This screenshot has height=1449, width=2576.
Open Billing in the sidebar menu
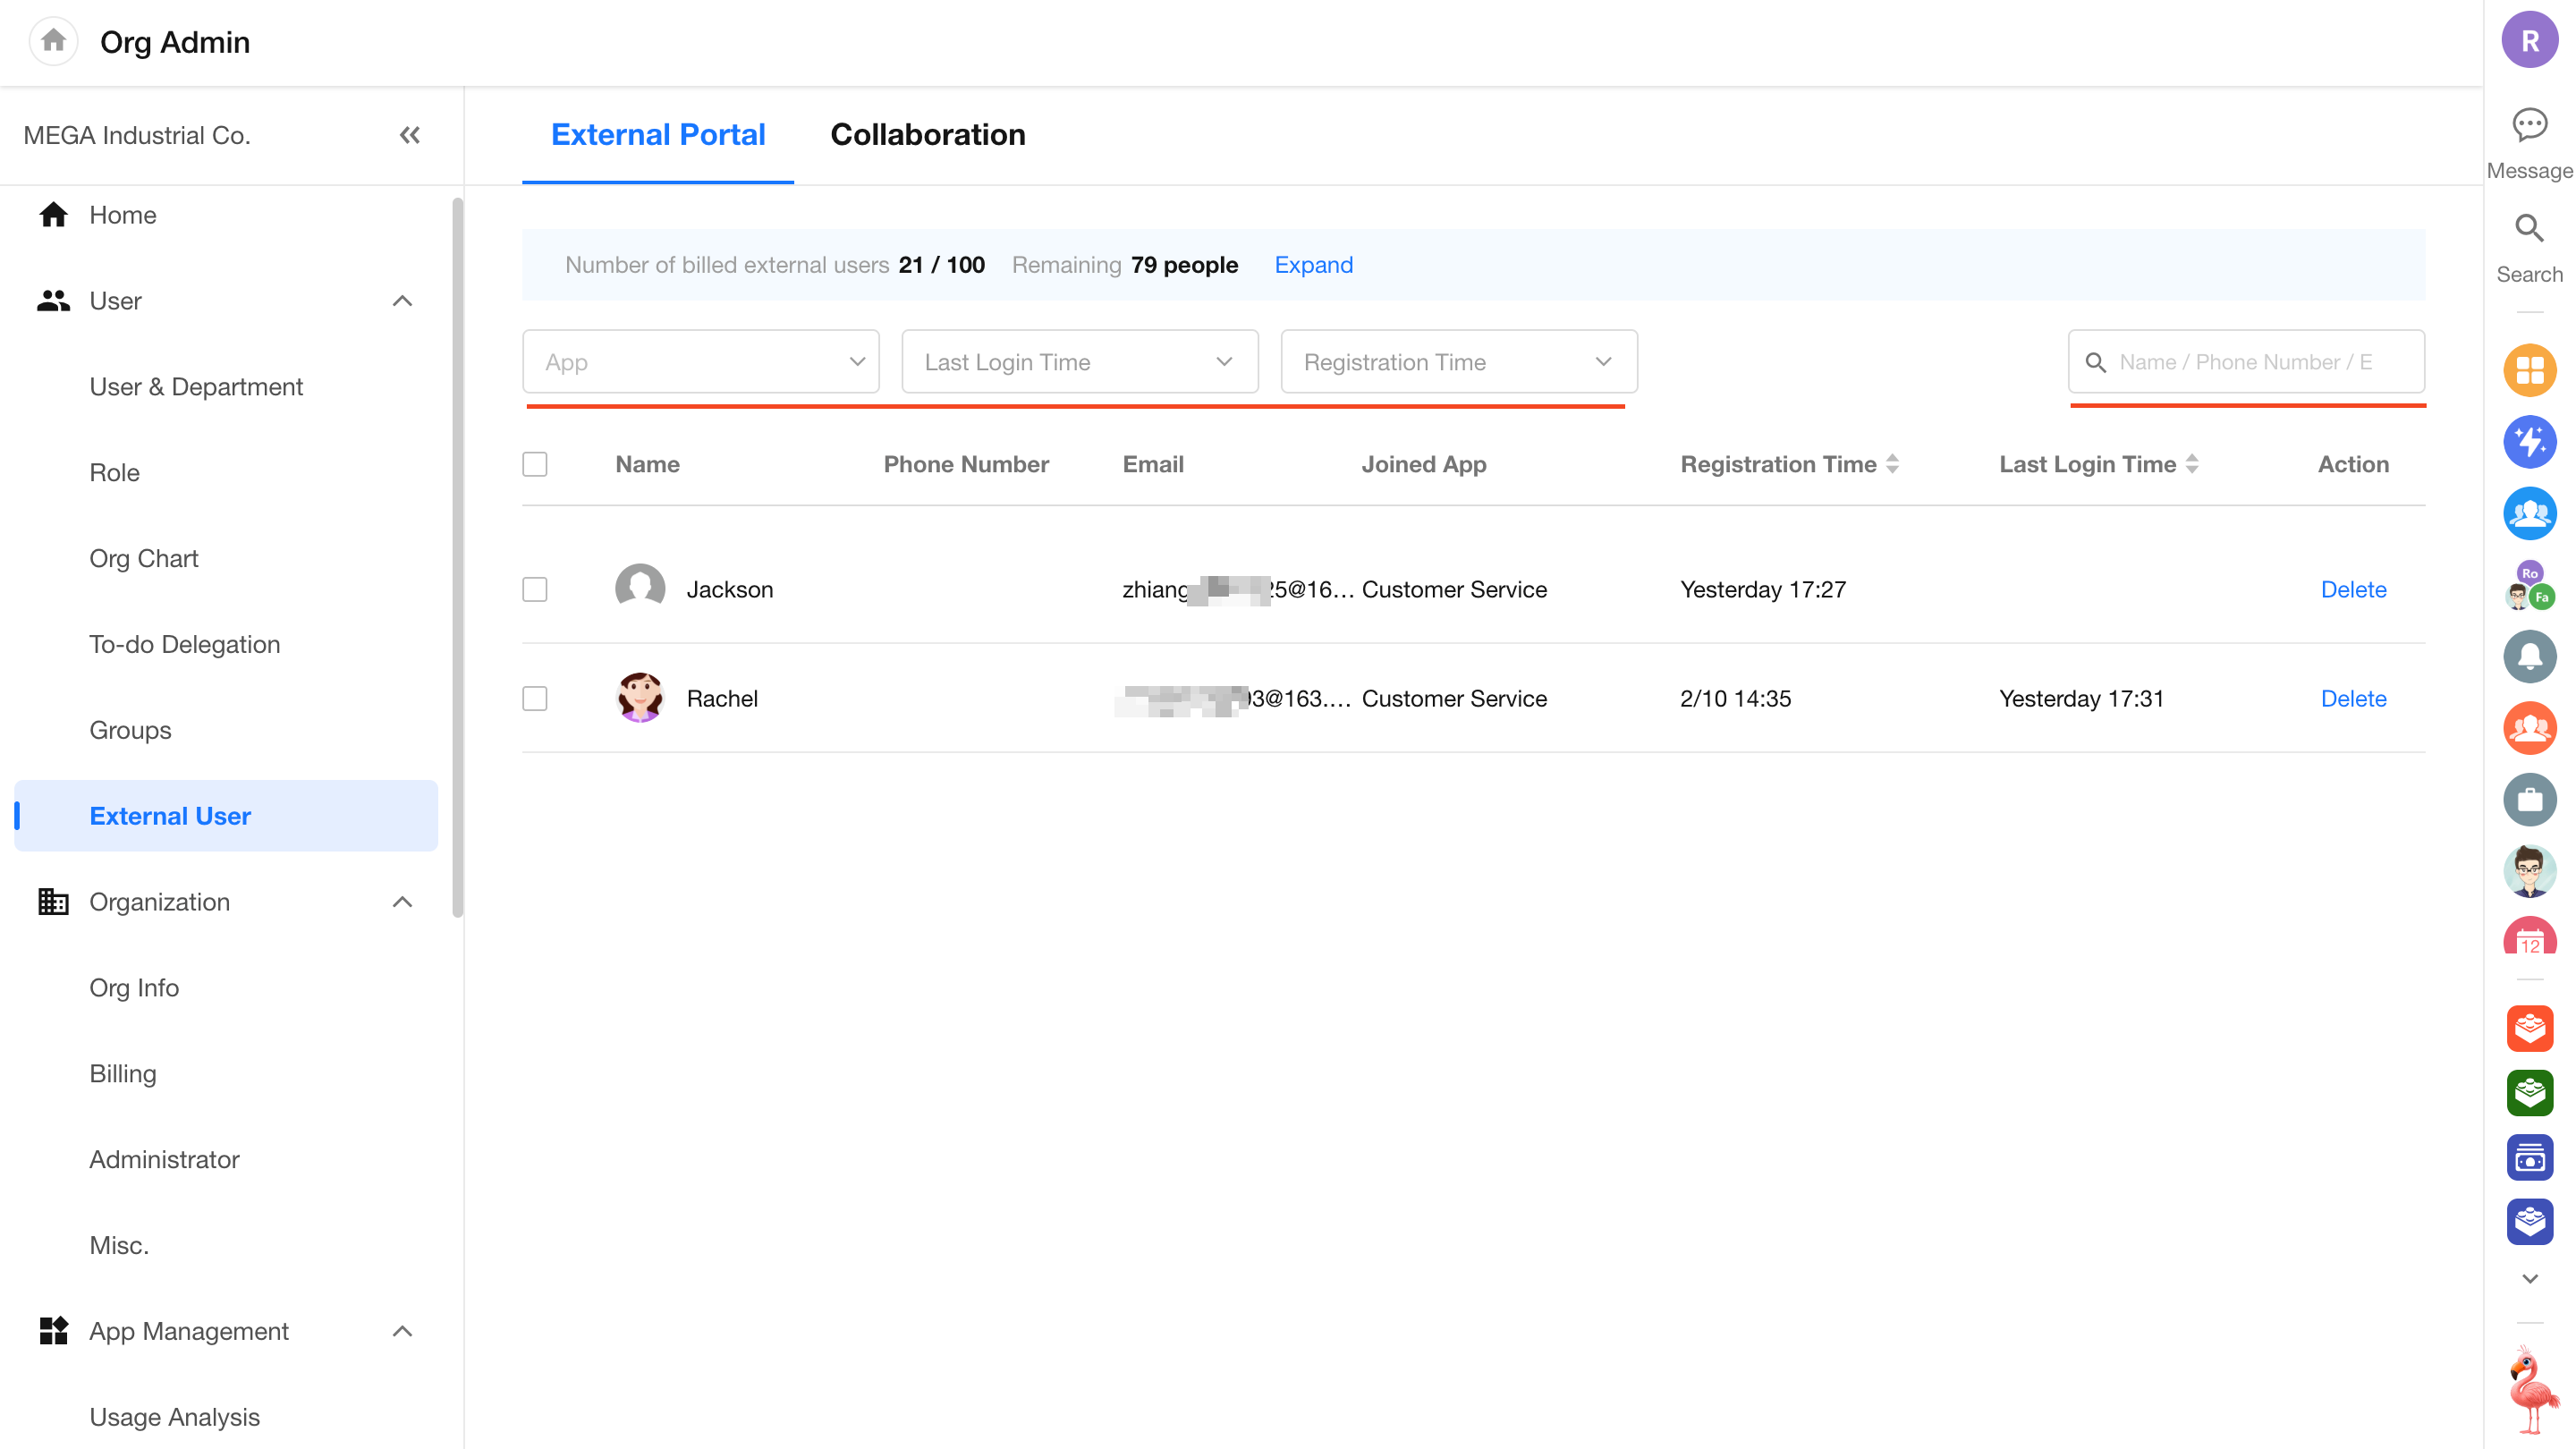[x=122, y=1073]
